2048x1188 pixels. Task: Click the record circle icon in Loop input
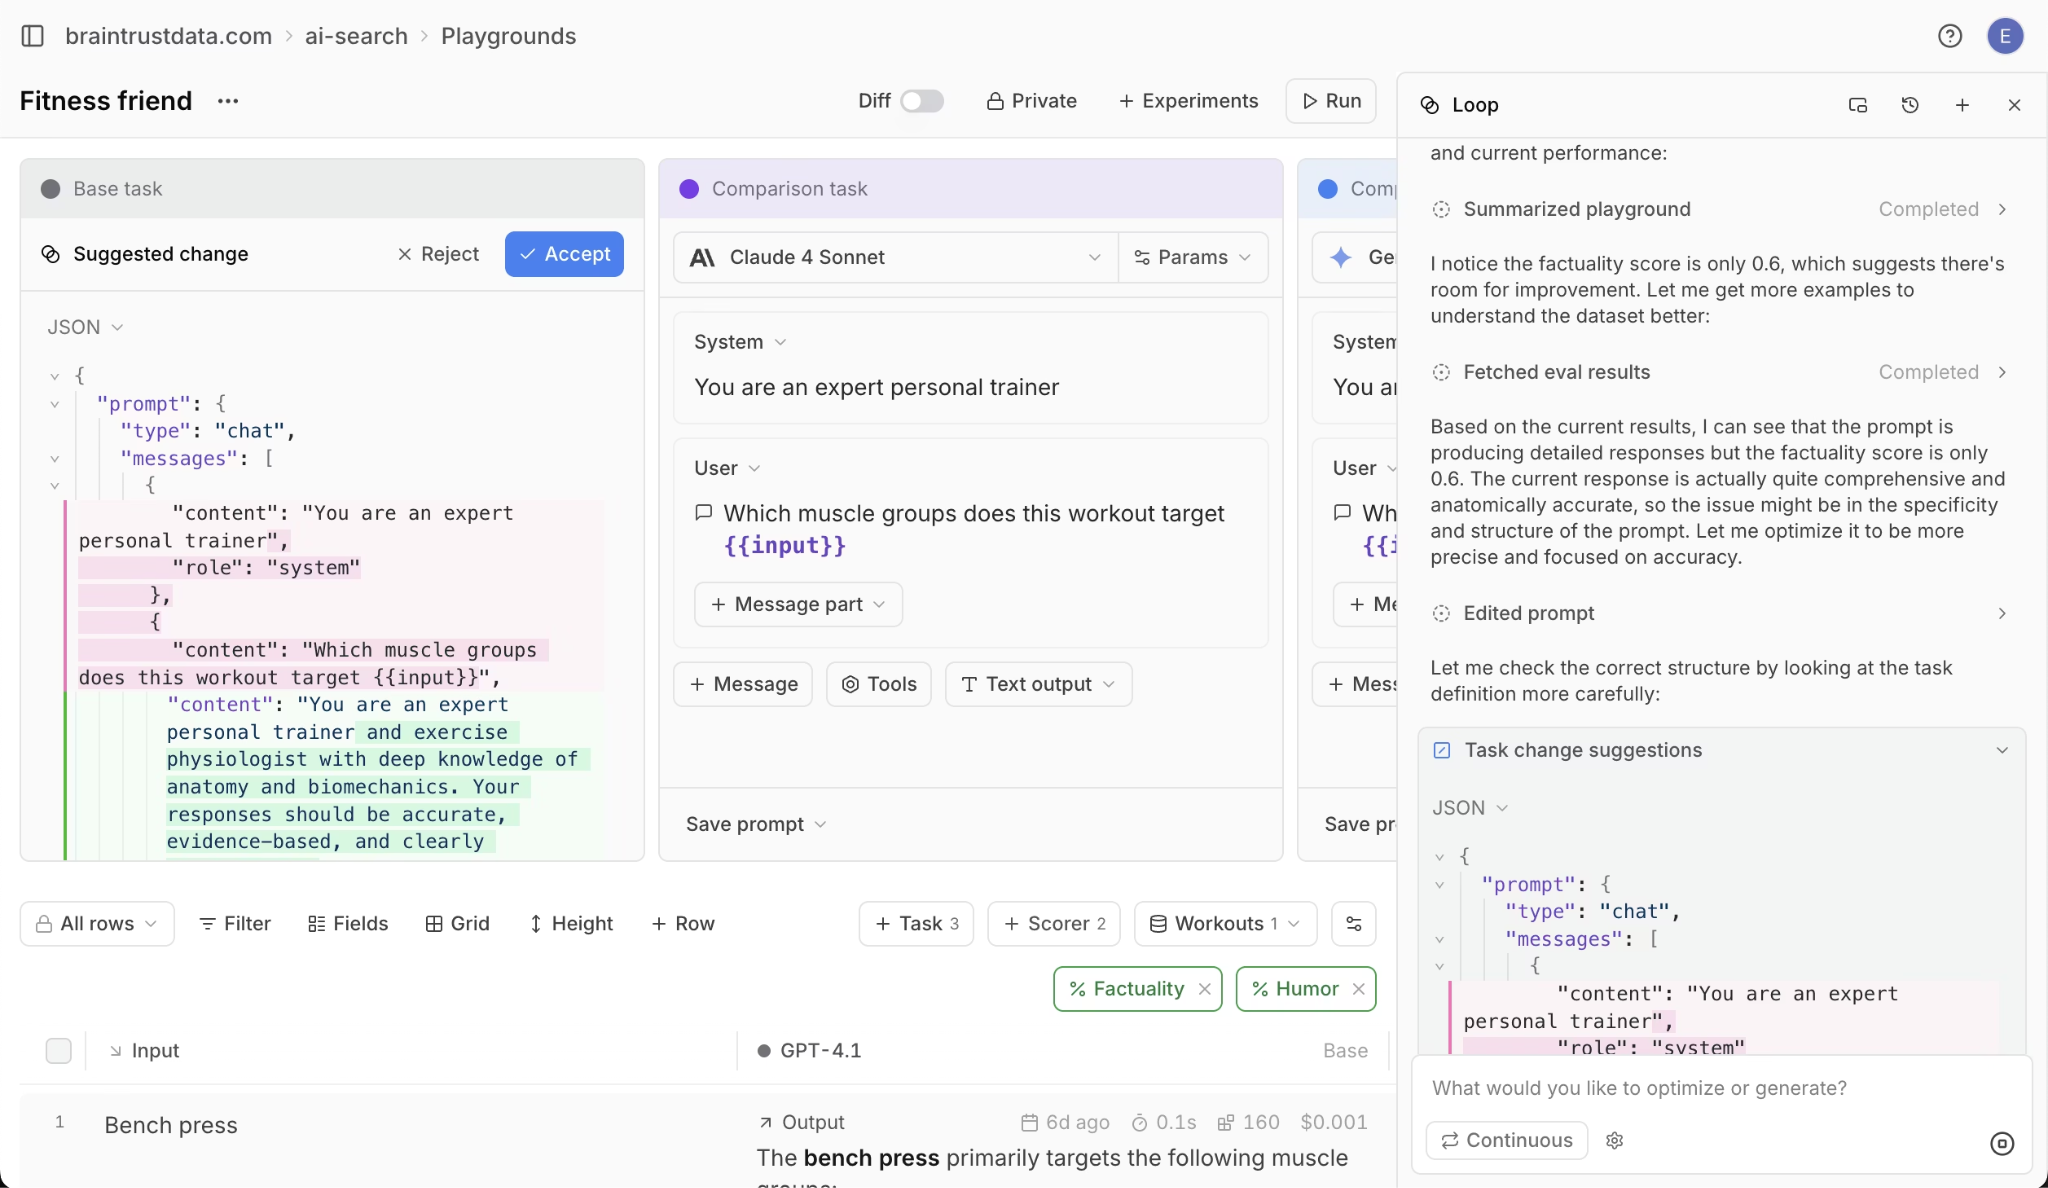2001,1142
